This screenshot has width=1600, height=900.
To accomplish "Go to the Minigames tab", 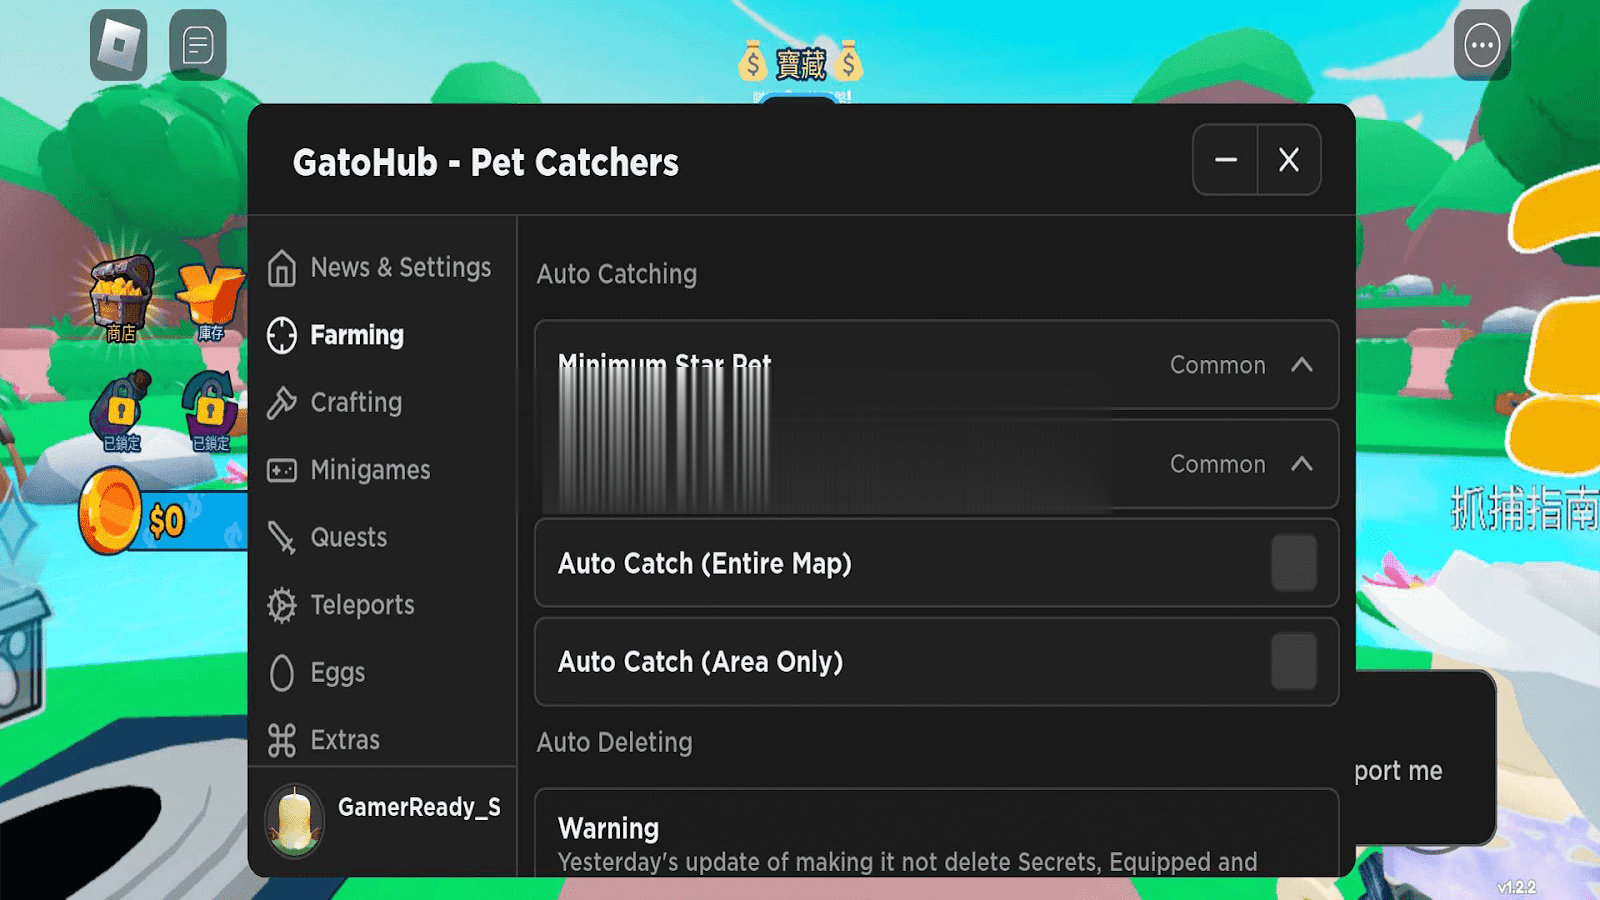I will (370, 470).
